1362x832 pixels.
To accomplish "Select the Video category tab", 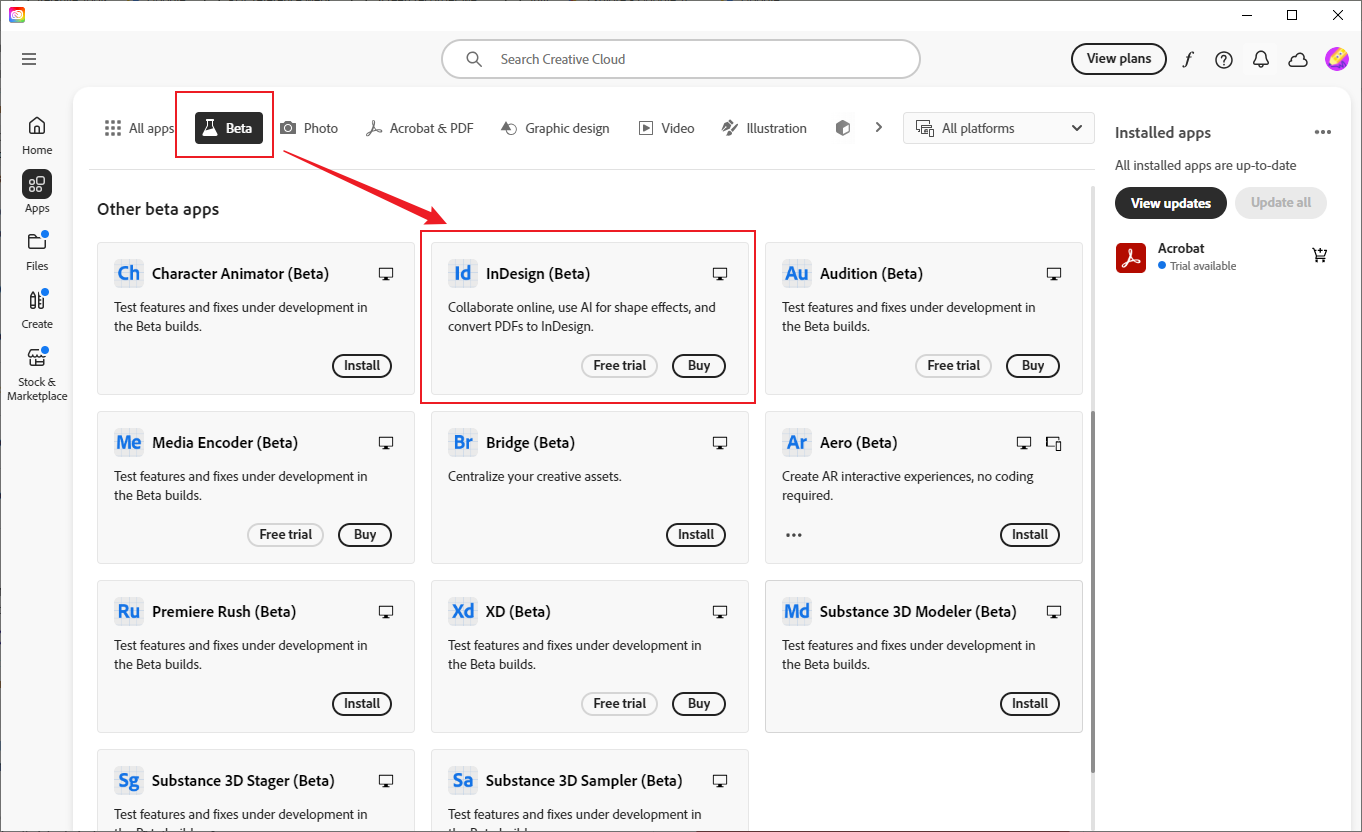I will pos(666,128).
